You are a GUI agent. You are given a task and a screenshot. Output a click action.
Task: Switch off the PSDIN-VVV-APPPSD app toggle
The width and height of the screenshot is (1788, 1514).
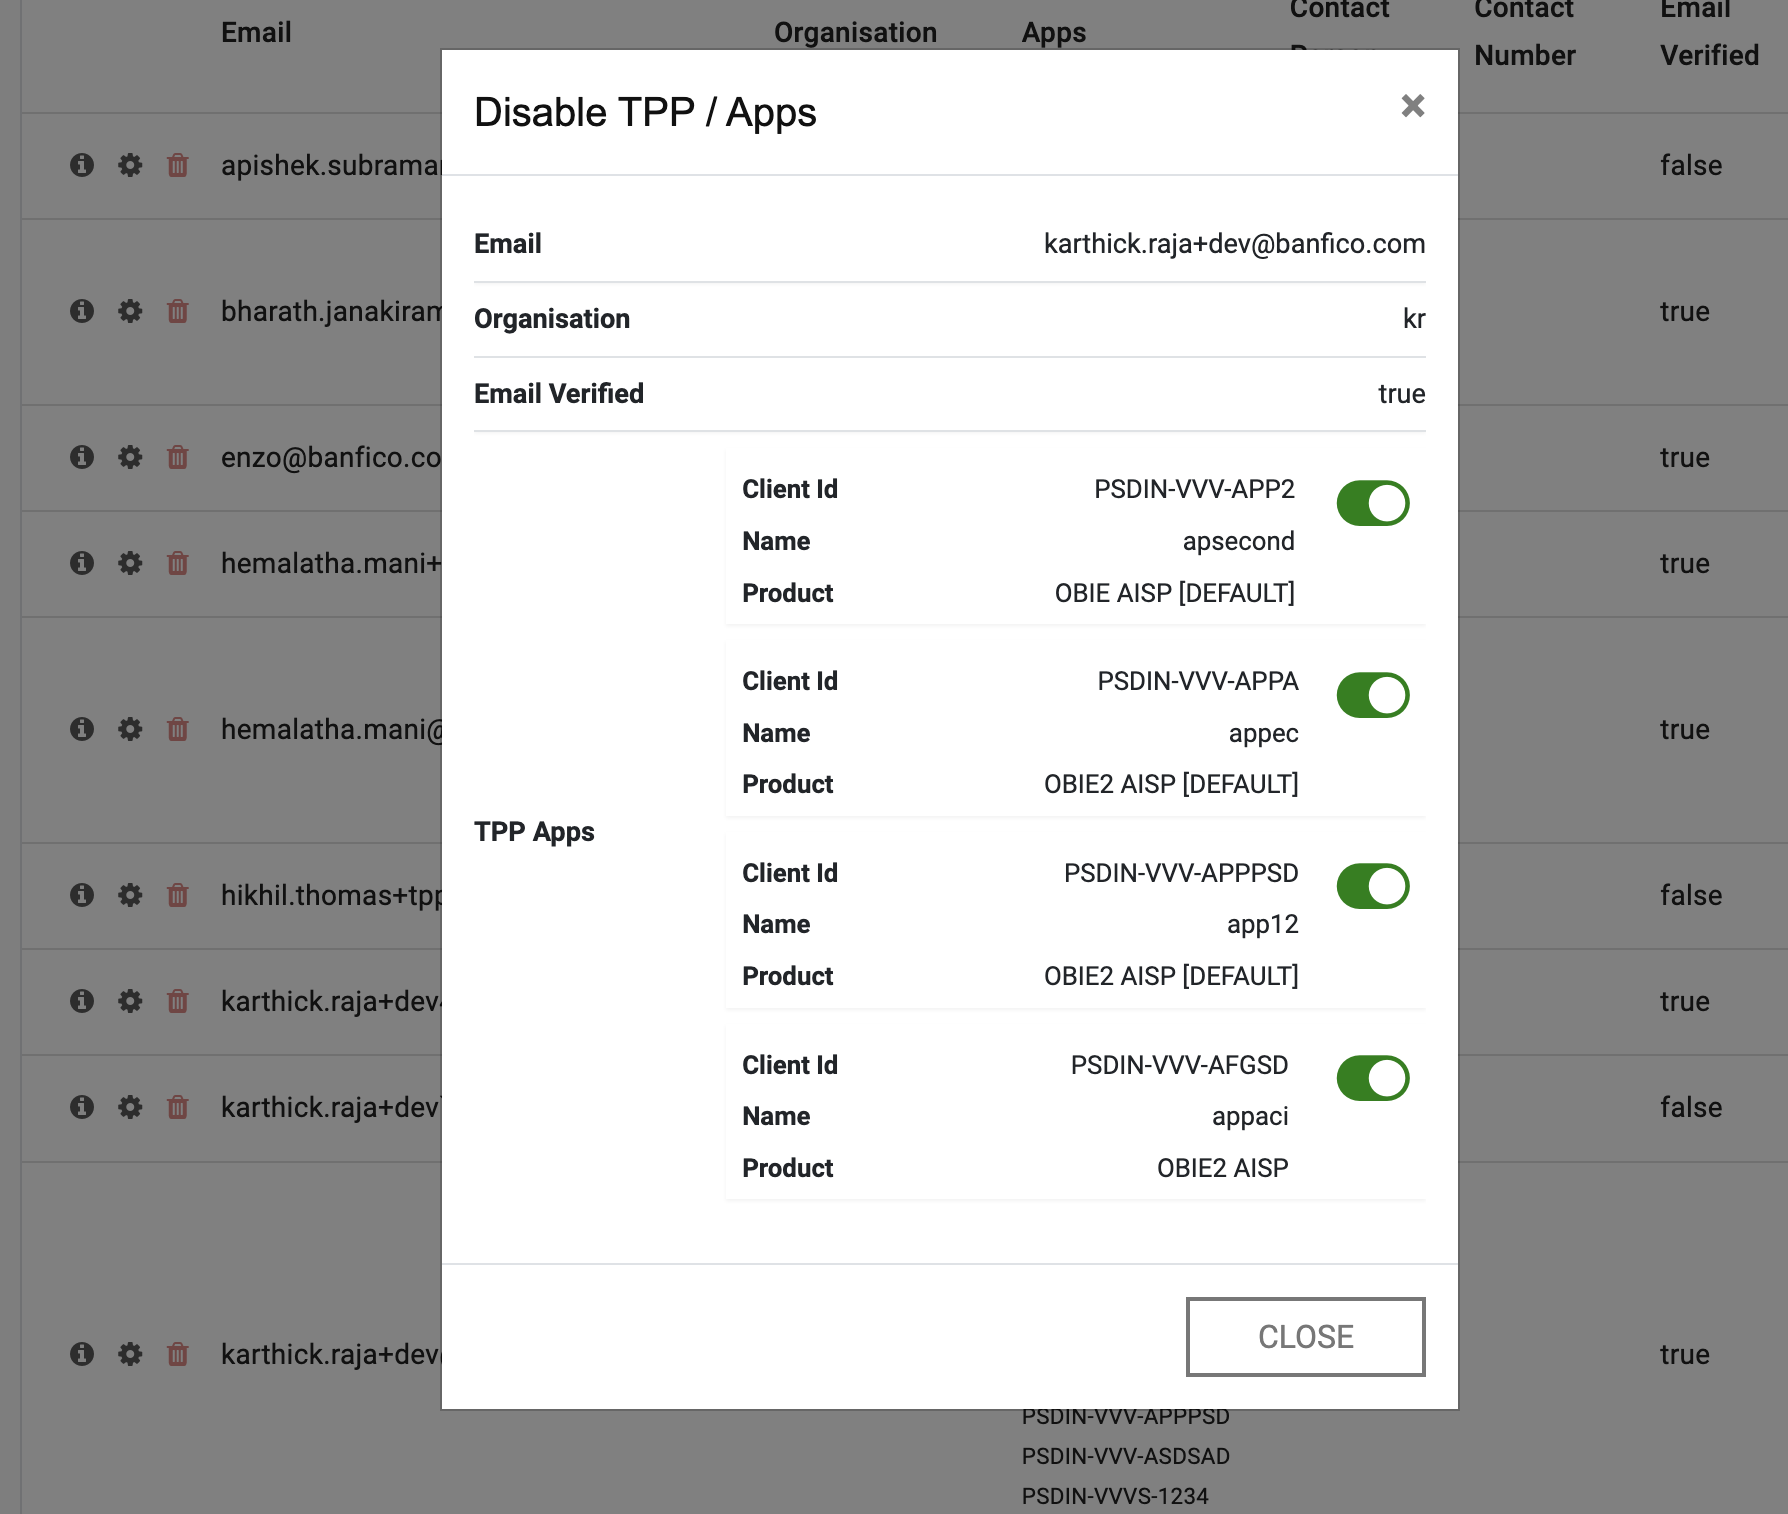pyautogui.click(x=1372, y=887)
